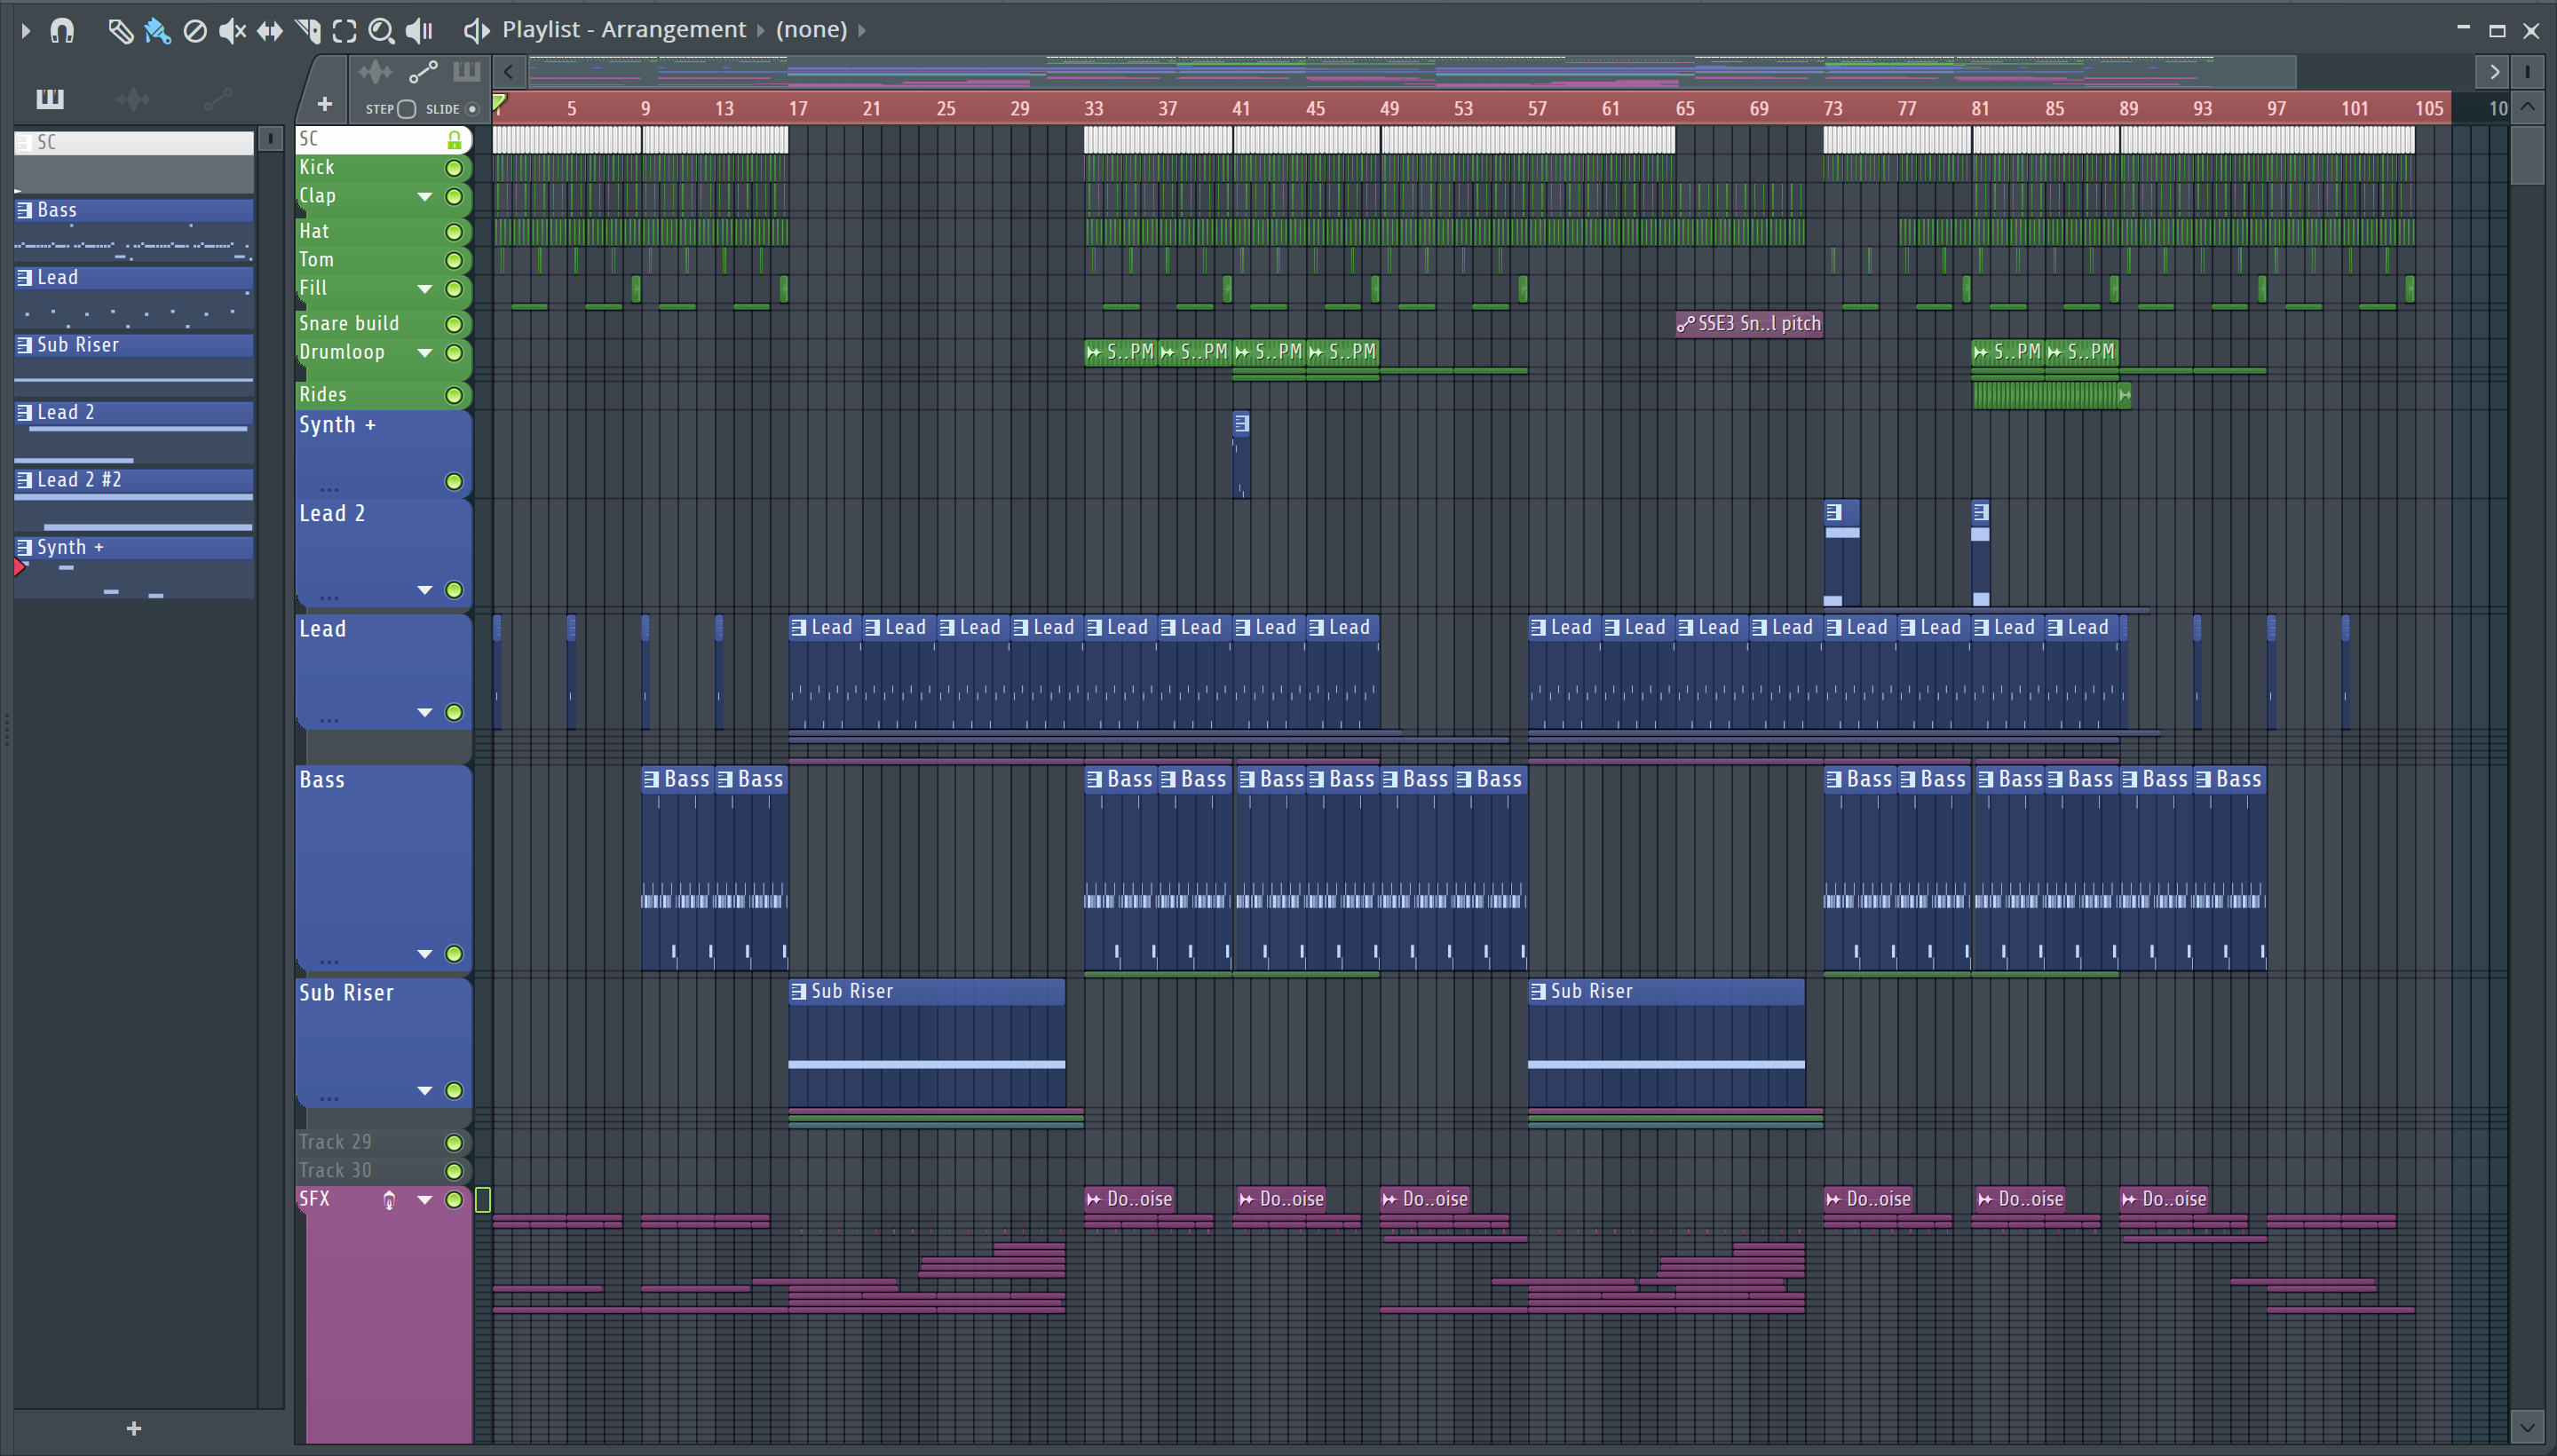The image size is (2557, 1456).
Task: Mute the Tom track
Action: pyautogui.click(x=454, y=261)
